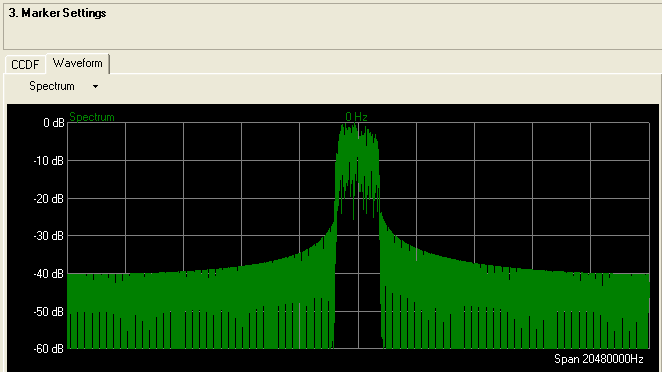The image size is (662, 372).
Task: Click the arrow beside the Spectrum selector
Action: click(x=95, y=87)
